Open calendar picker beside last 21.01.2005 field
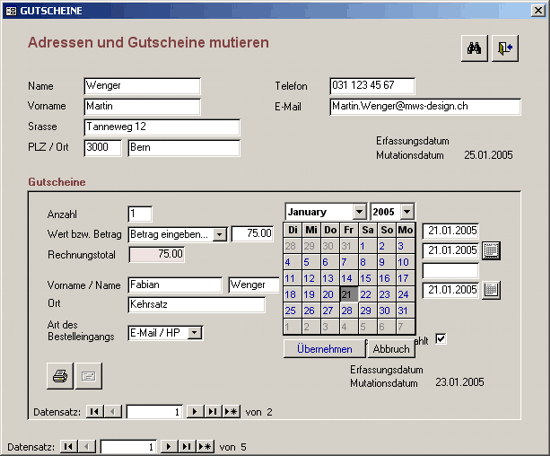The width and height of the screenshot is (550, 457). pyautogui.click(x=491, y=290)
